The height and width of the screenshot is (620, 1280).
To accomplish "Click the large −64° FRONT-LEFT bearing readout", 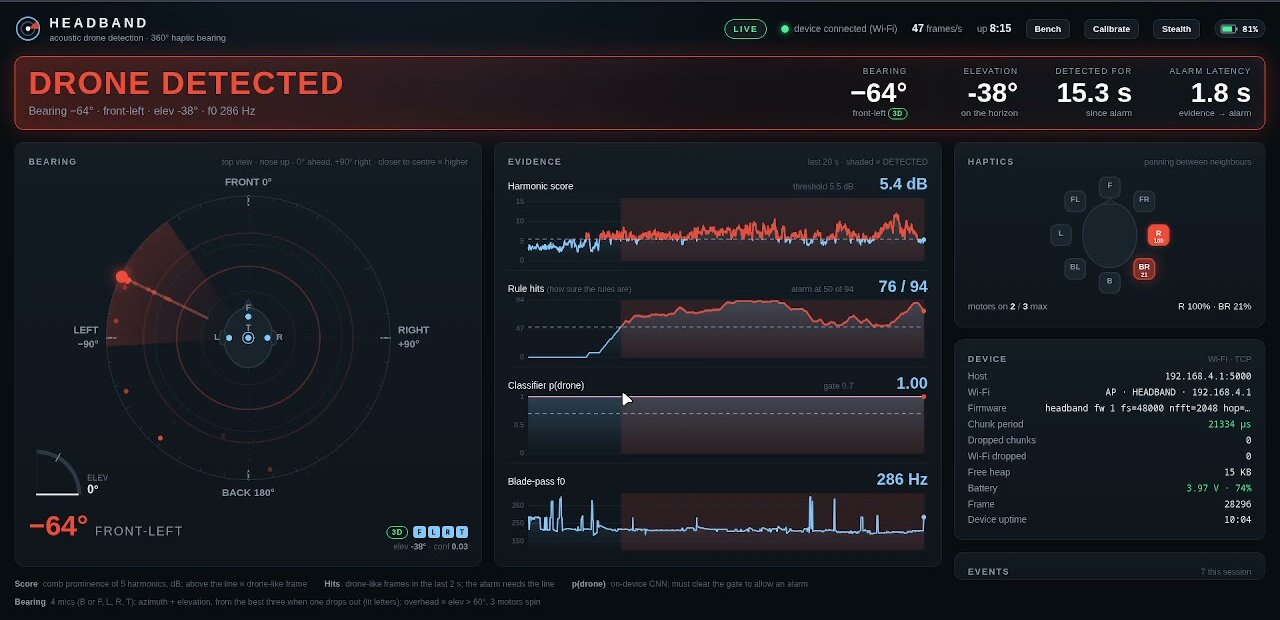I will click(105, 527).
